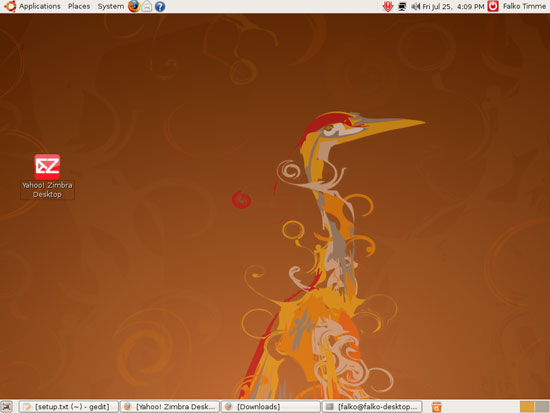Open the blue Help icon in panel
The height and width of the screenshot is (413, 550).
160,6
